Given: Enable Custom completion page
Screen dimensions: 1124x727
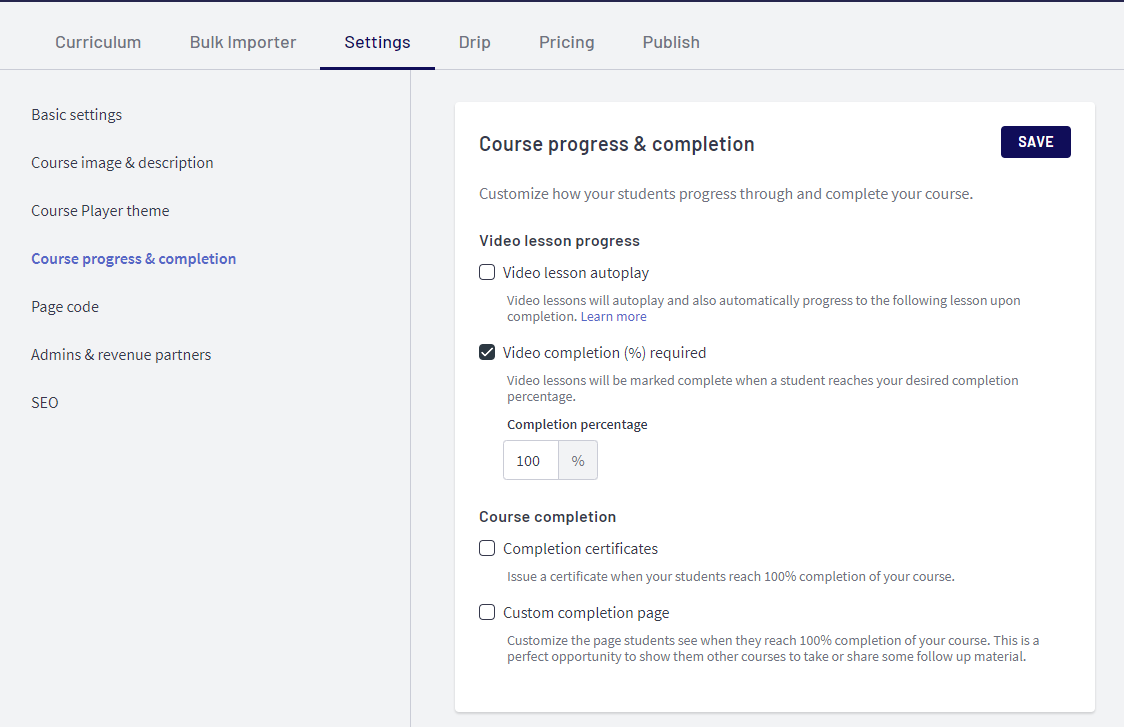Looking at the screenshot, I should tap(487, 612).
